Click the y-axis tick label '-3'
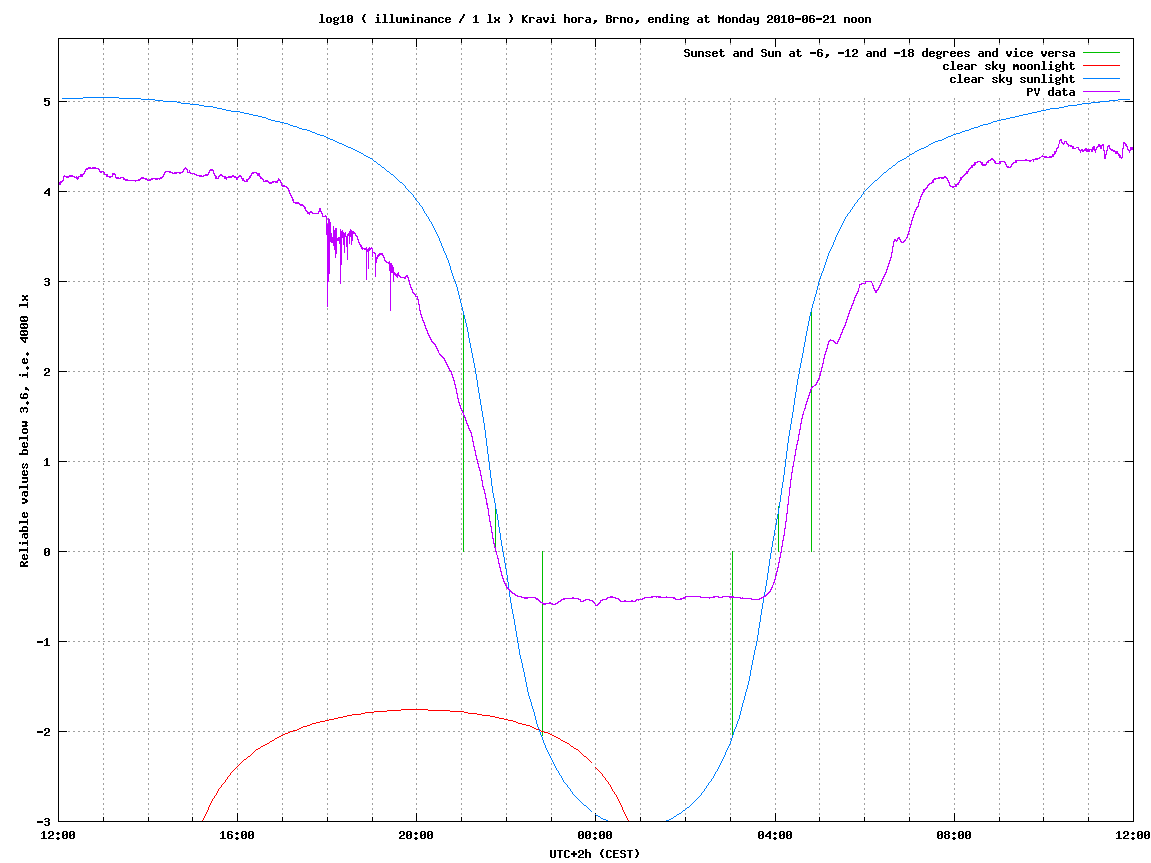 (44, 822)
